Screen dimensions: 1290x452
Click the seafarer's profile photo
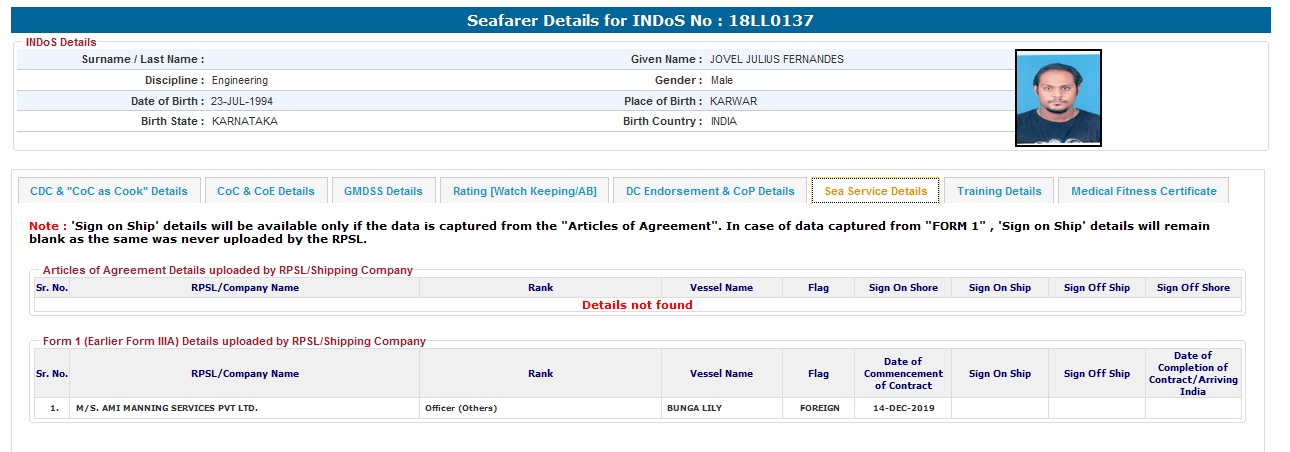pyautogui.click(x=1058, y=98)
